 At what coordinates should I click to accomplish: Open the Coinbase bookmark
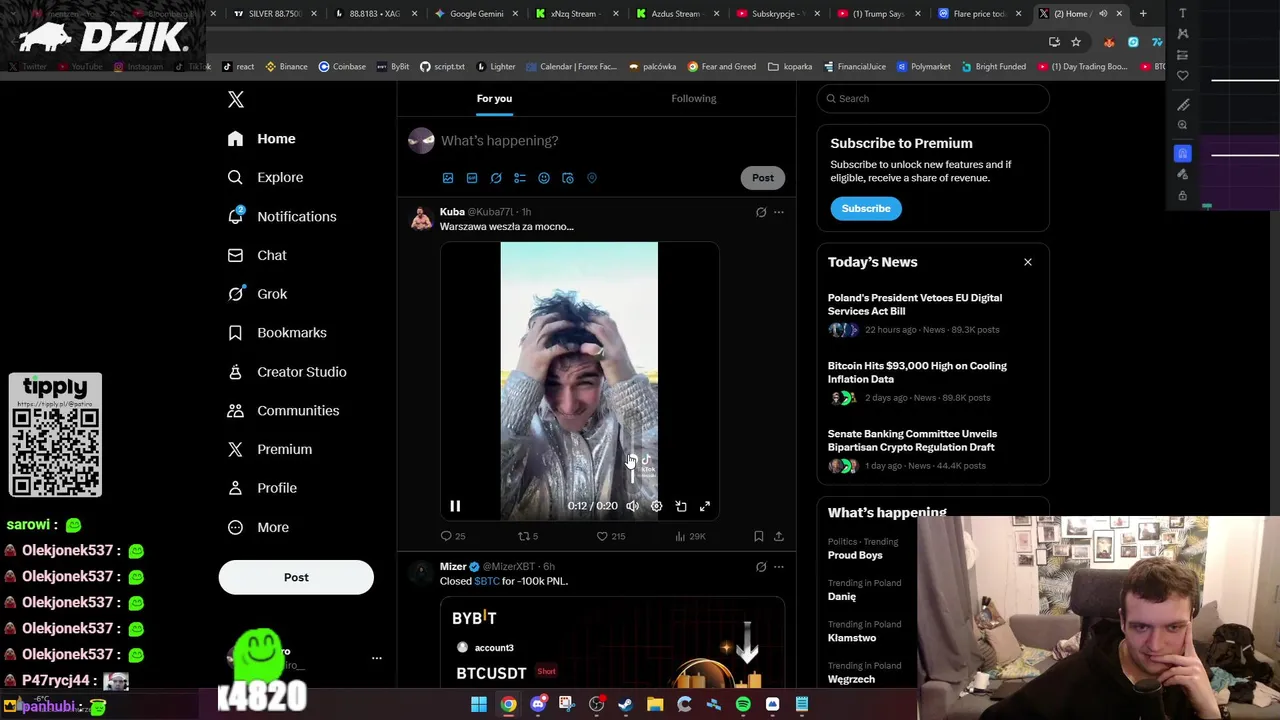pyautogui.click(x=342, y=67)
